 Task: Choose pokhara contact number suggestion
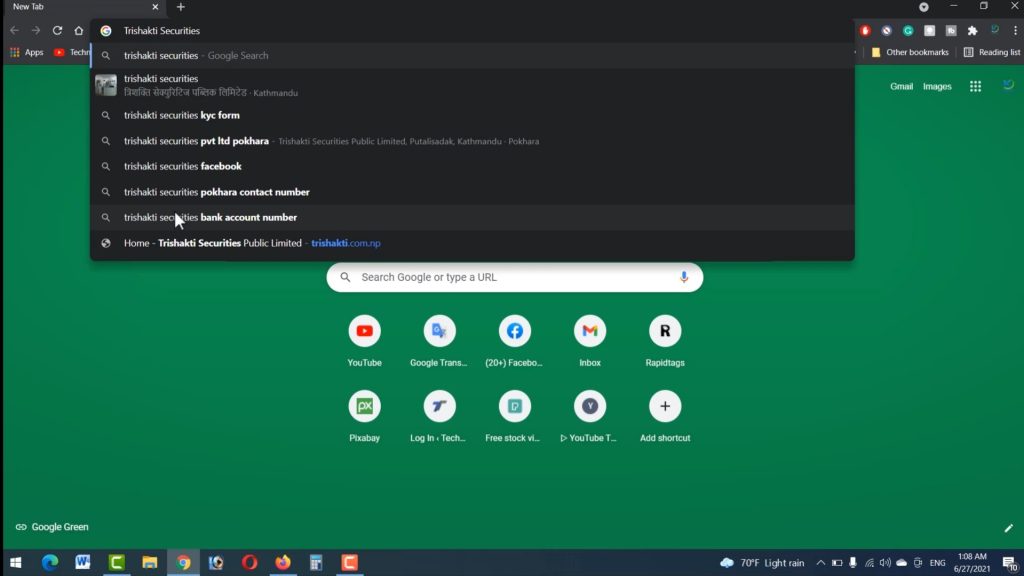tap(472, 192)
